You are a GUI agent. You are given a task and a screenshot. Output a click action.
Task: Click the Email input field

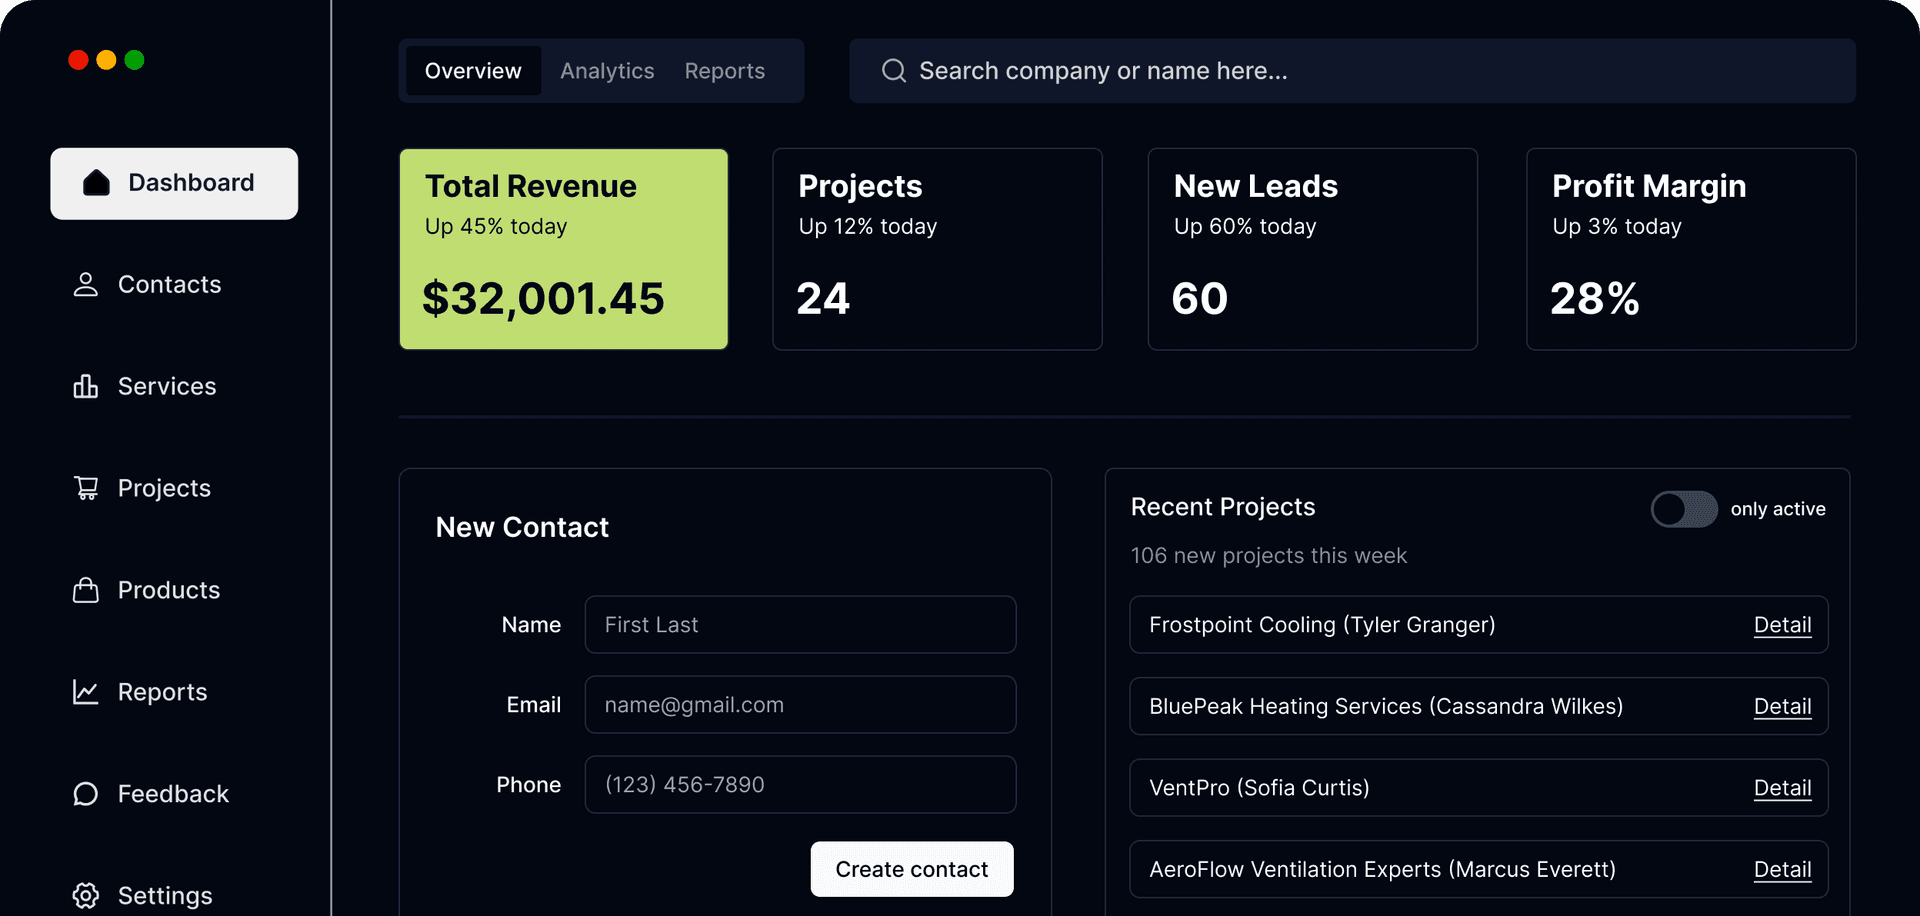(x=800, y=705)
